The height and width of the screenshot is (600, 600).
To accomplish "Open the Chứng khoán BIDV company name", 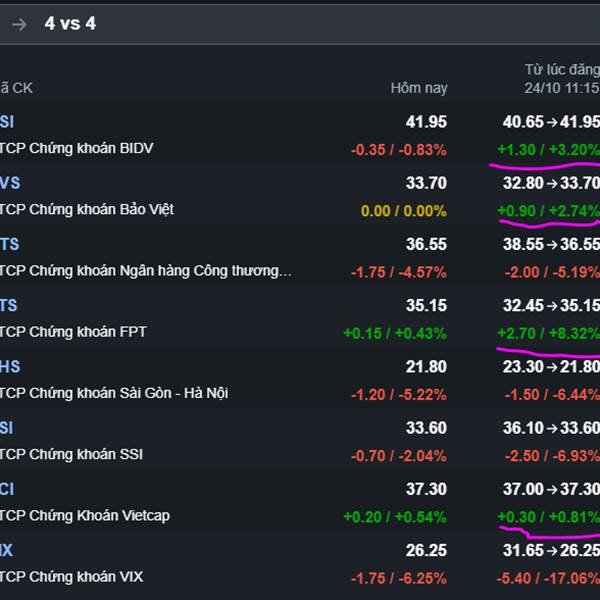I will click(77, 148).
